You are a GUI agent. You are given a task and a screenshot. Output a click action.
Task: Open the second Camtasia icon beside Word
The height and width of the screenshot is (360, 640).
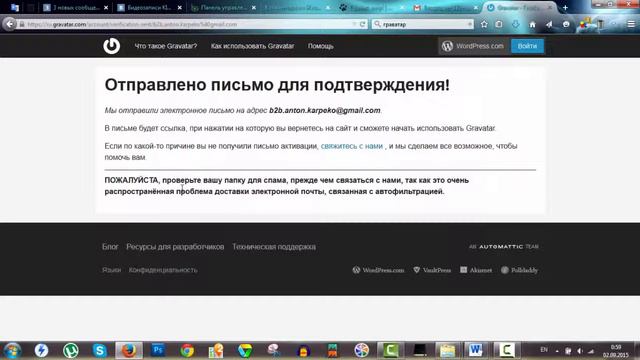(x=507, y=350)
